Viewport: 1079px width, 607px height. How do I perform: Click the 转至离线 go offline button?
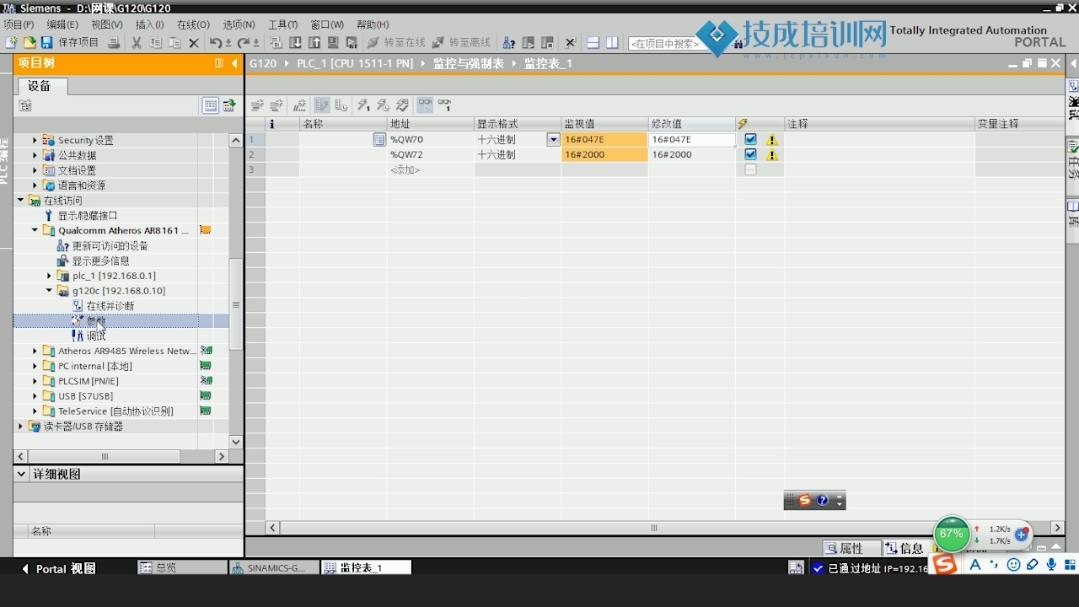[462, 43]
